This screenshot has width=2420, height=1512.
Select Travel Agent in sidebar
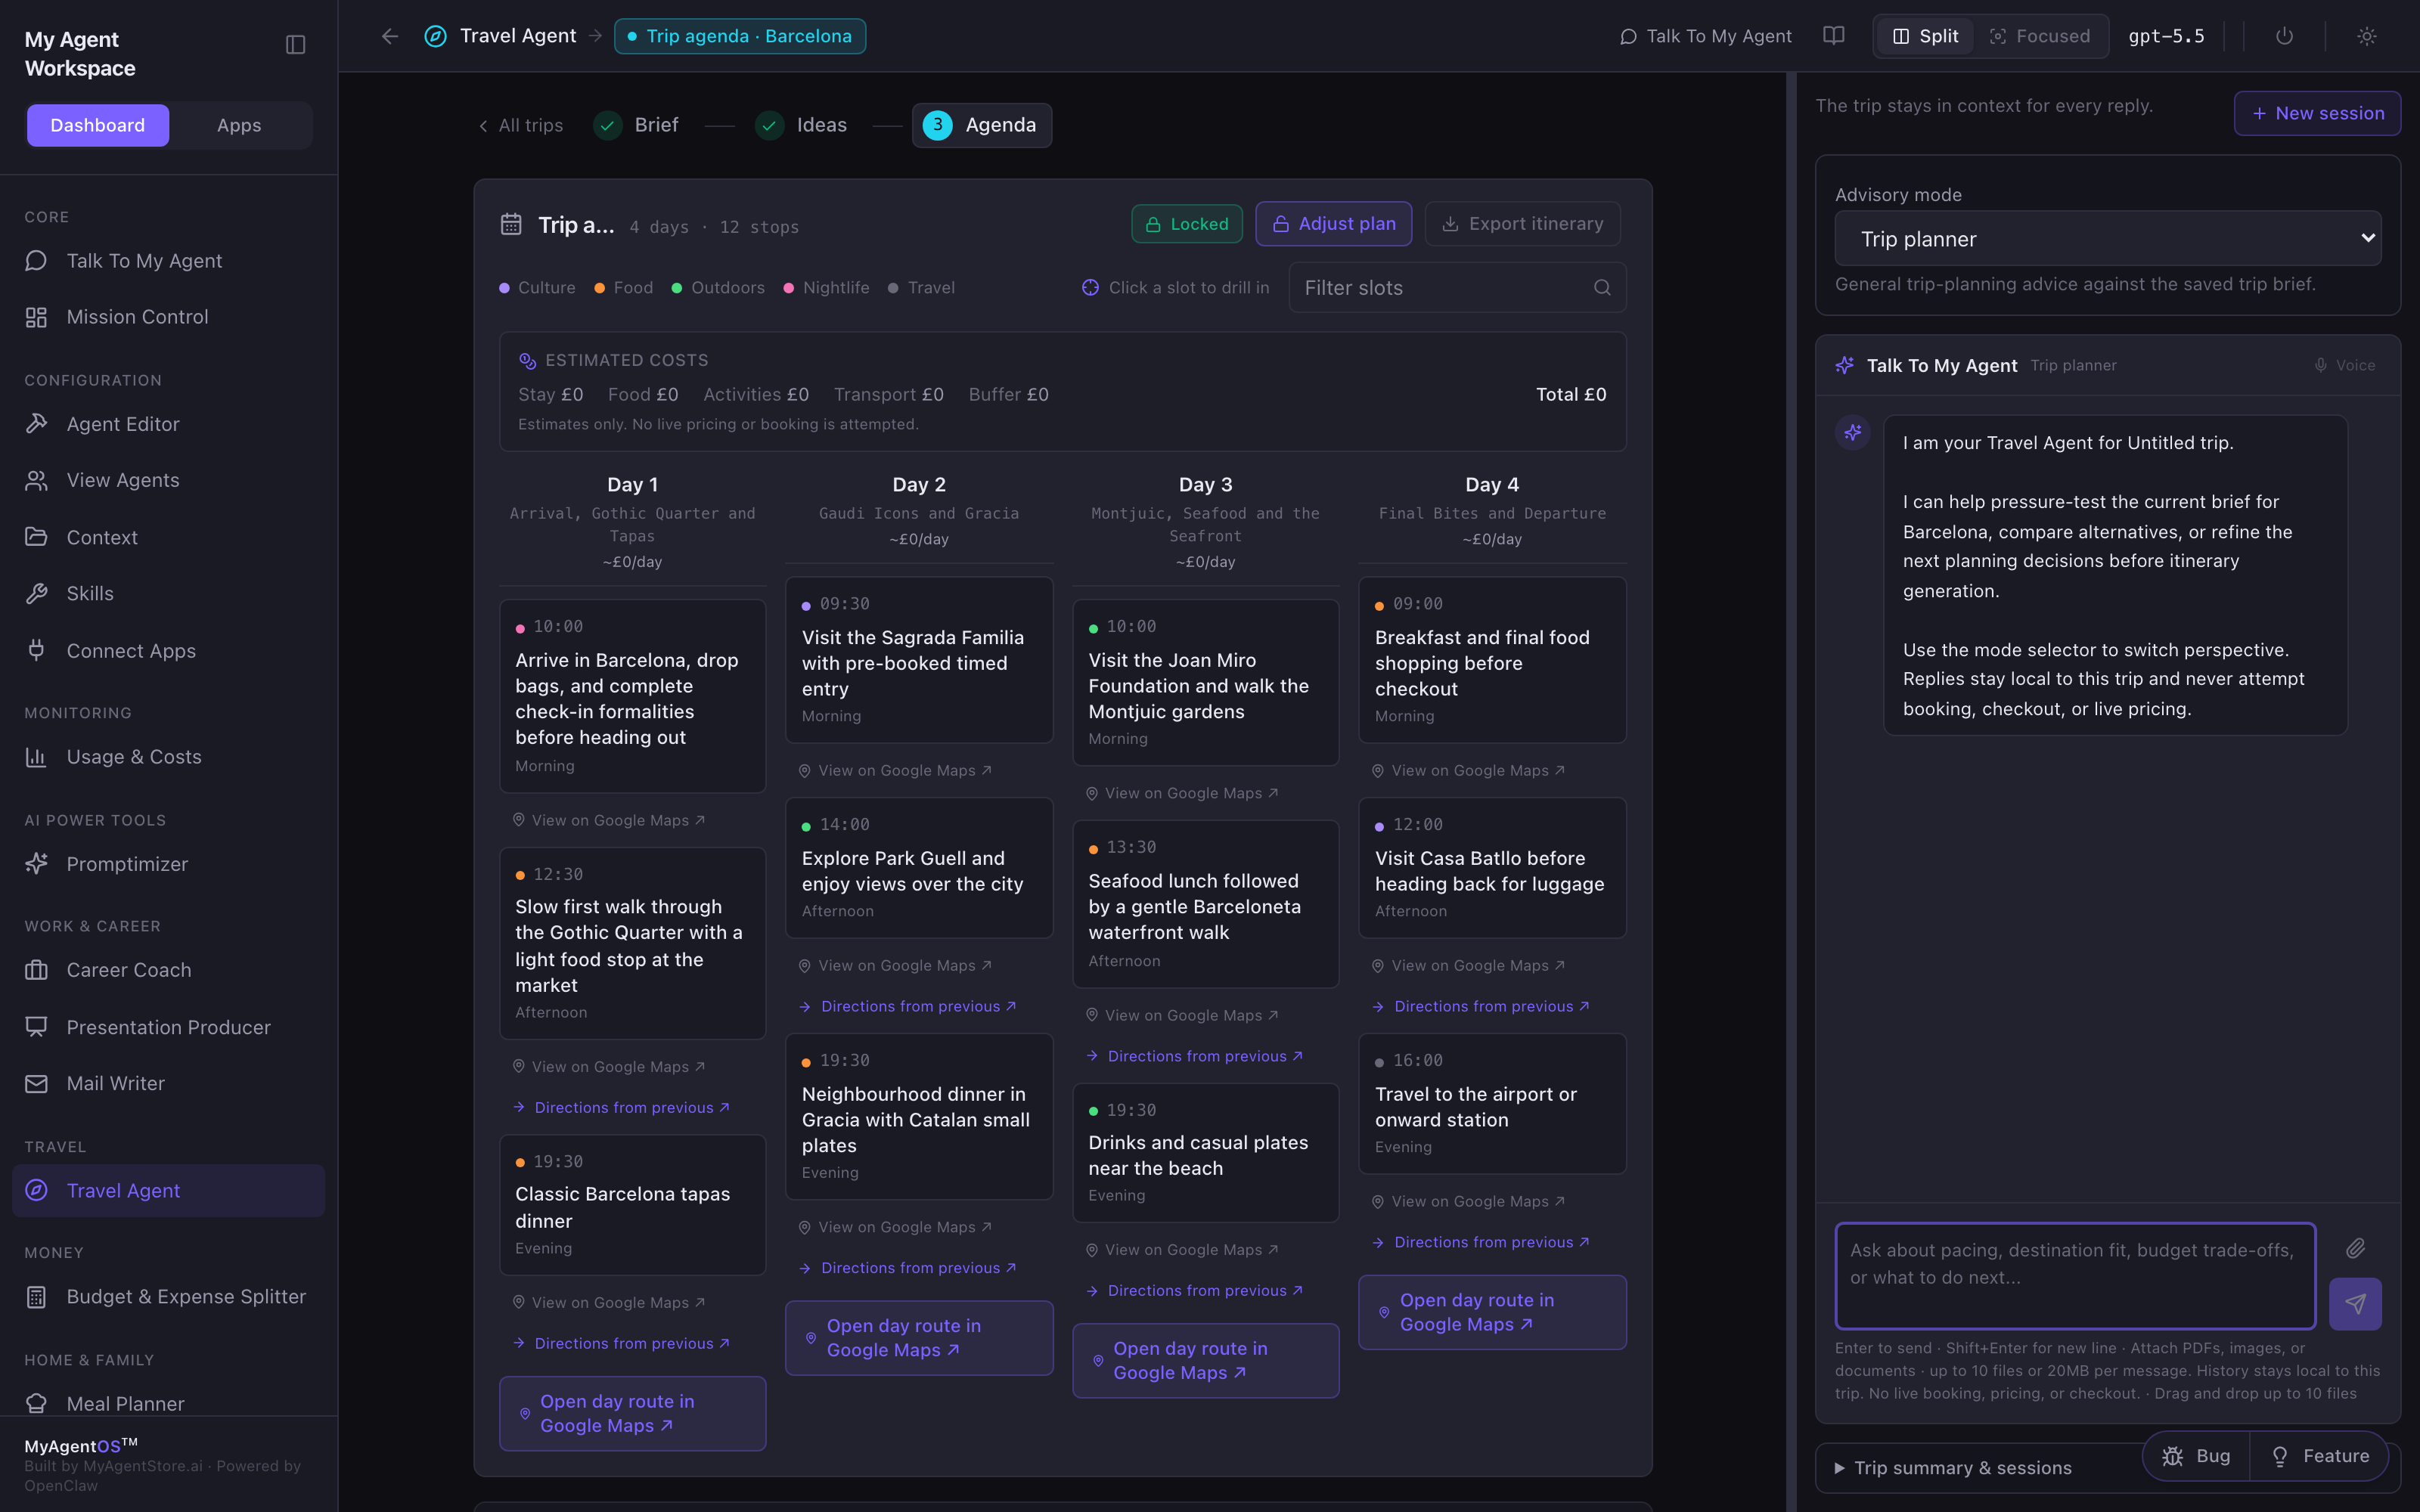pos(168,1190)
